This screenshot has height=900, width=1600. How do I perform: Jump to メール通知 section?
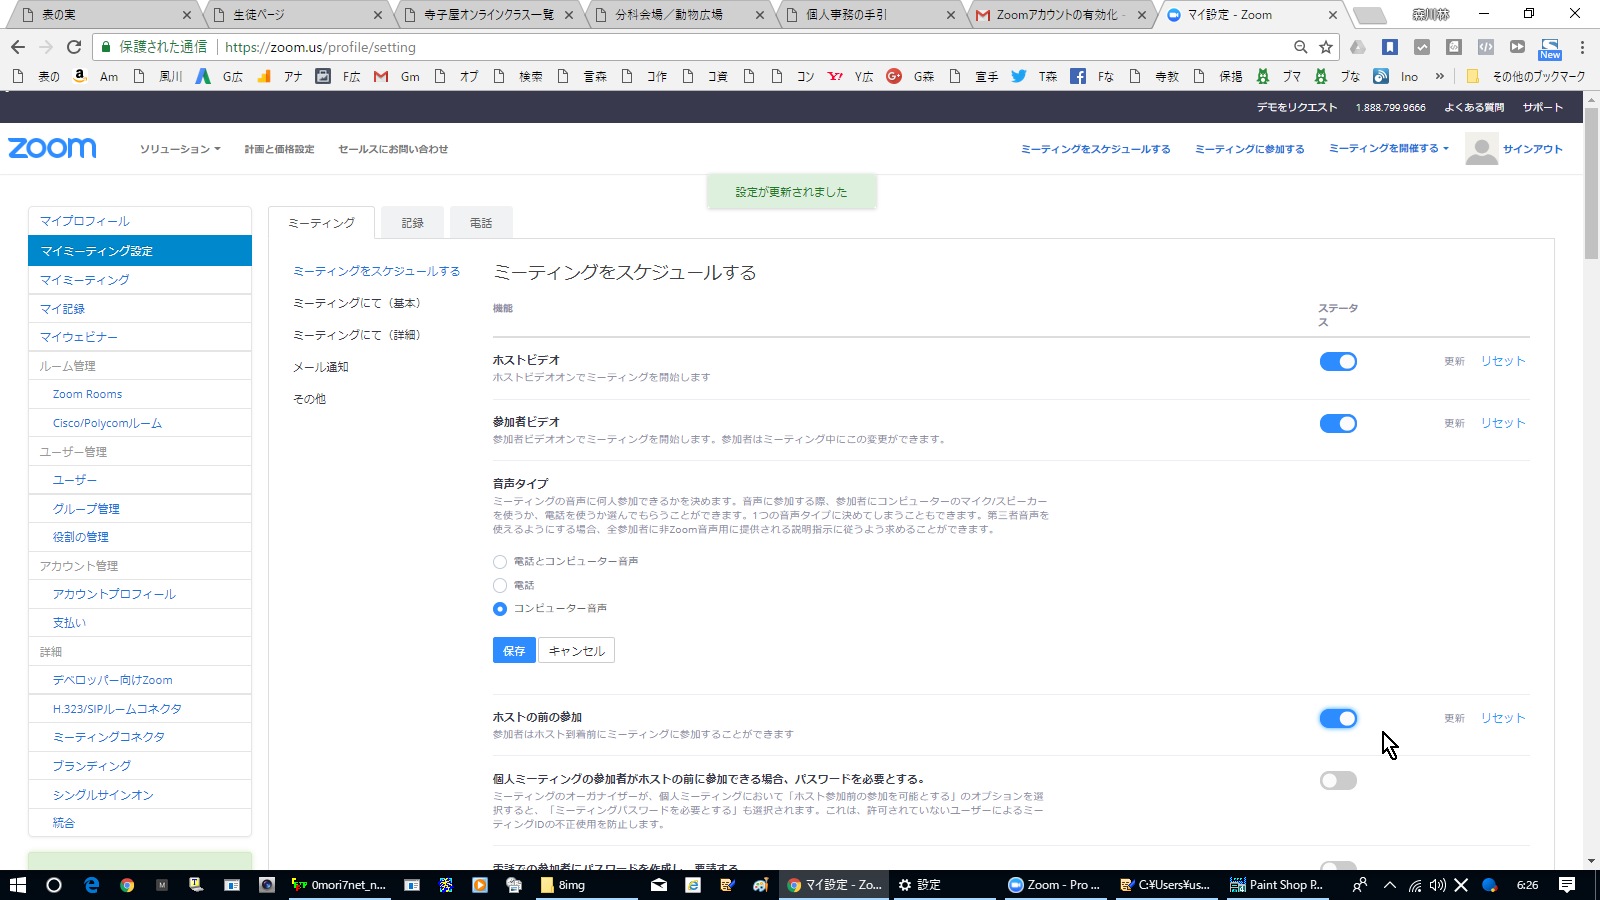point(321,367)
